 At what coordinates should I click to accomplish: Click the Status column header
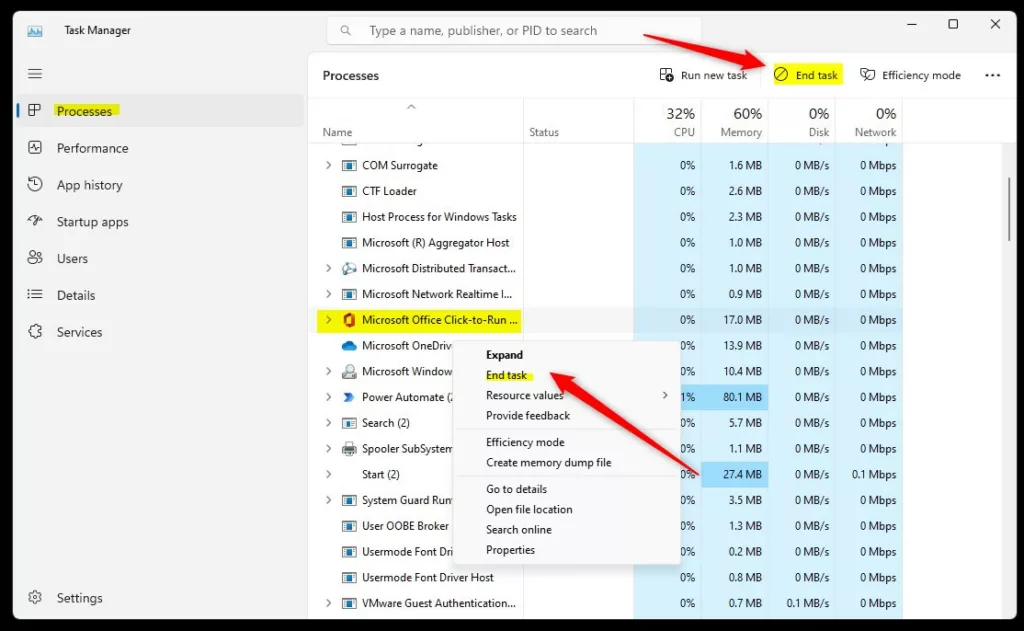click(578, 121)
